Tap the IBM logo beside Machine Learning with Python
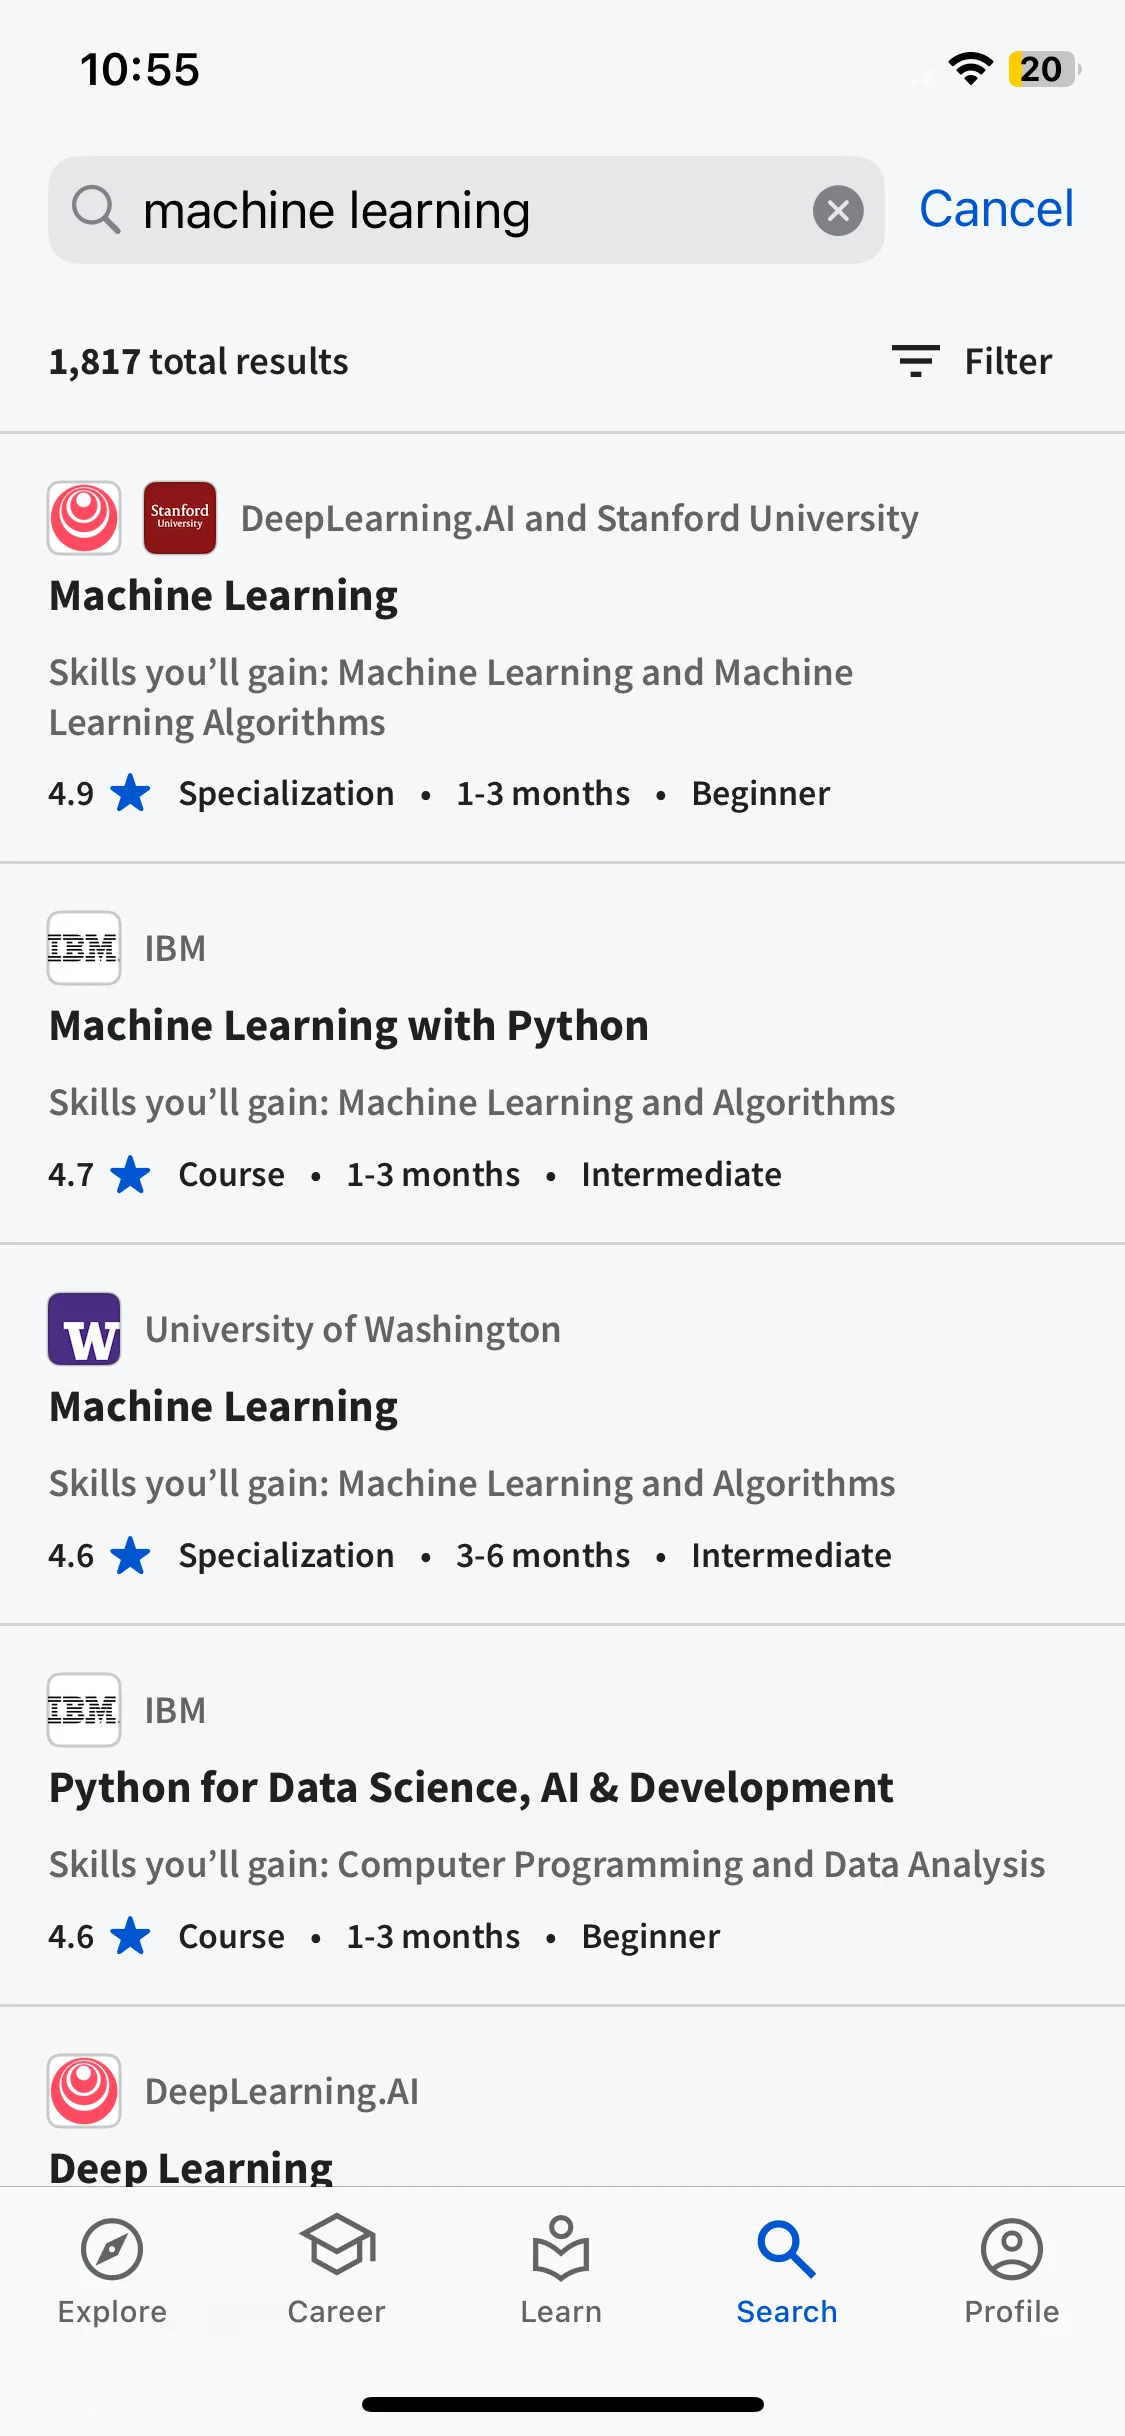Screen dimensions: 1125x2436 click(84, 948)
